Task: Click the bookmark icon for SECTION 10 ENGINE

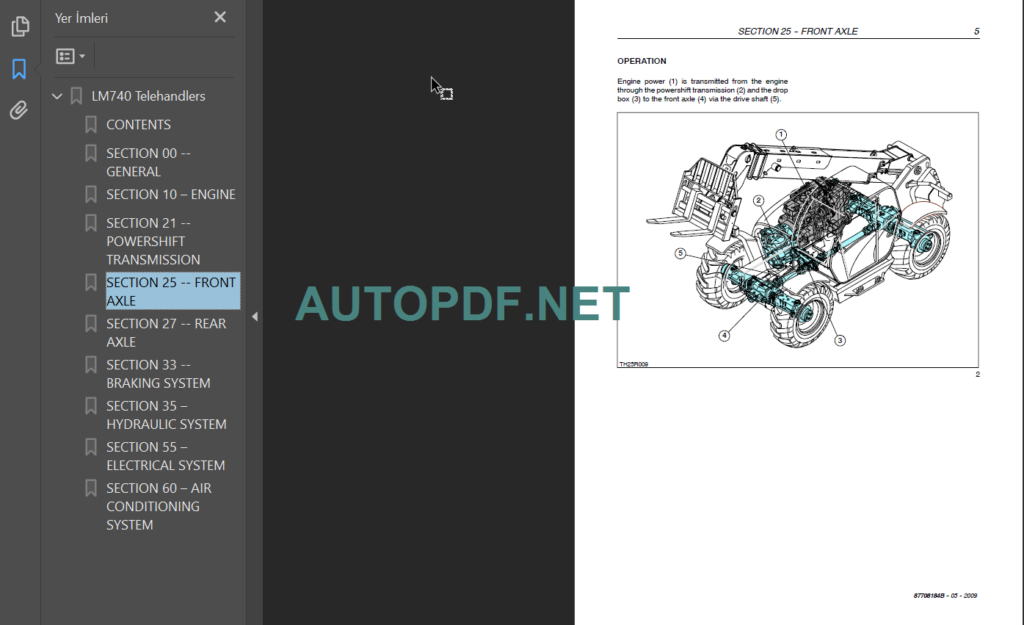Action: click(91, 193)
